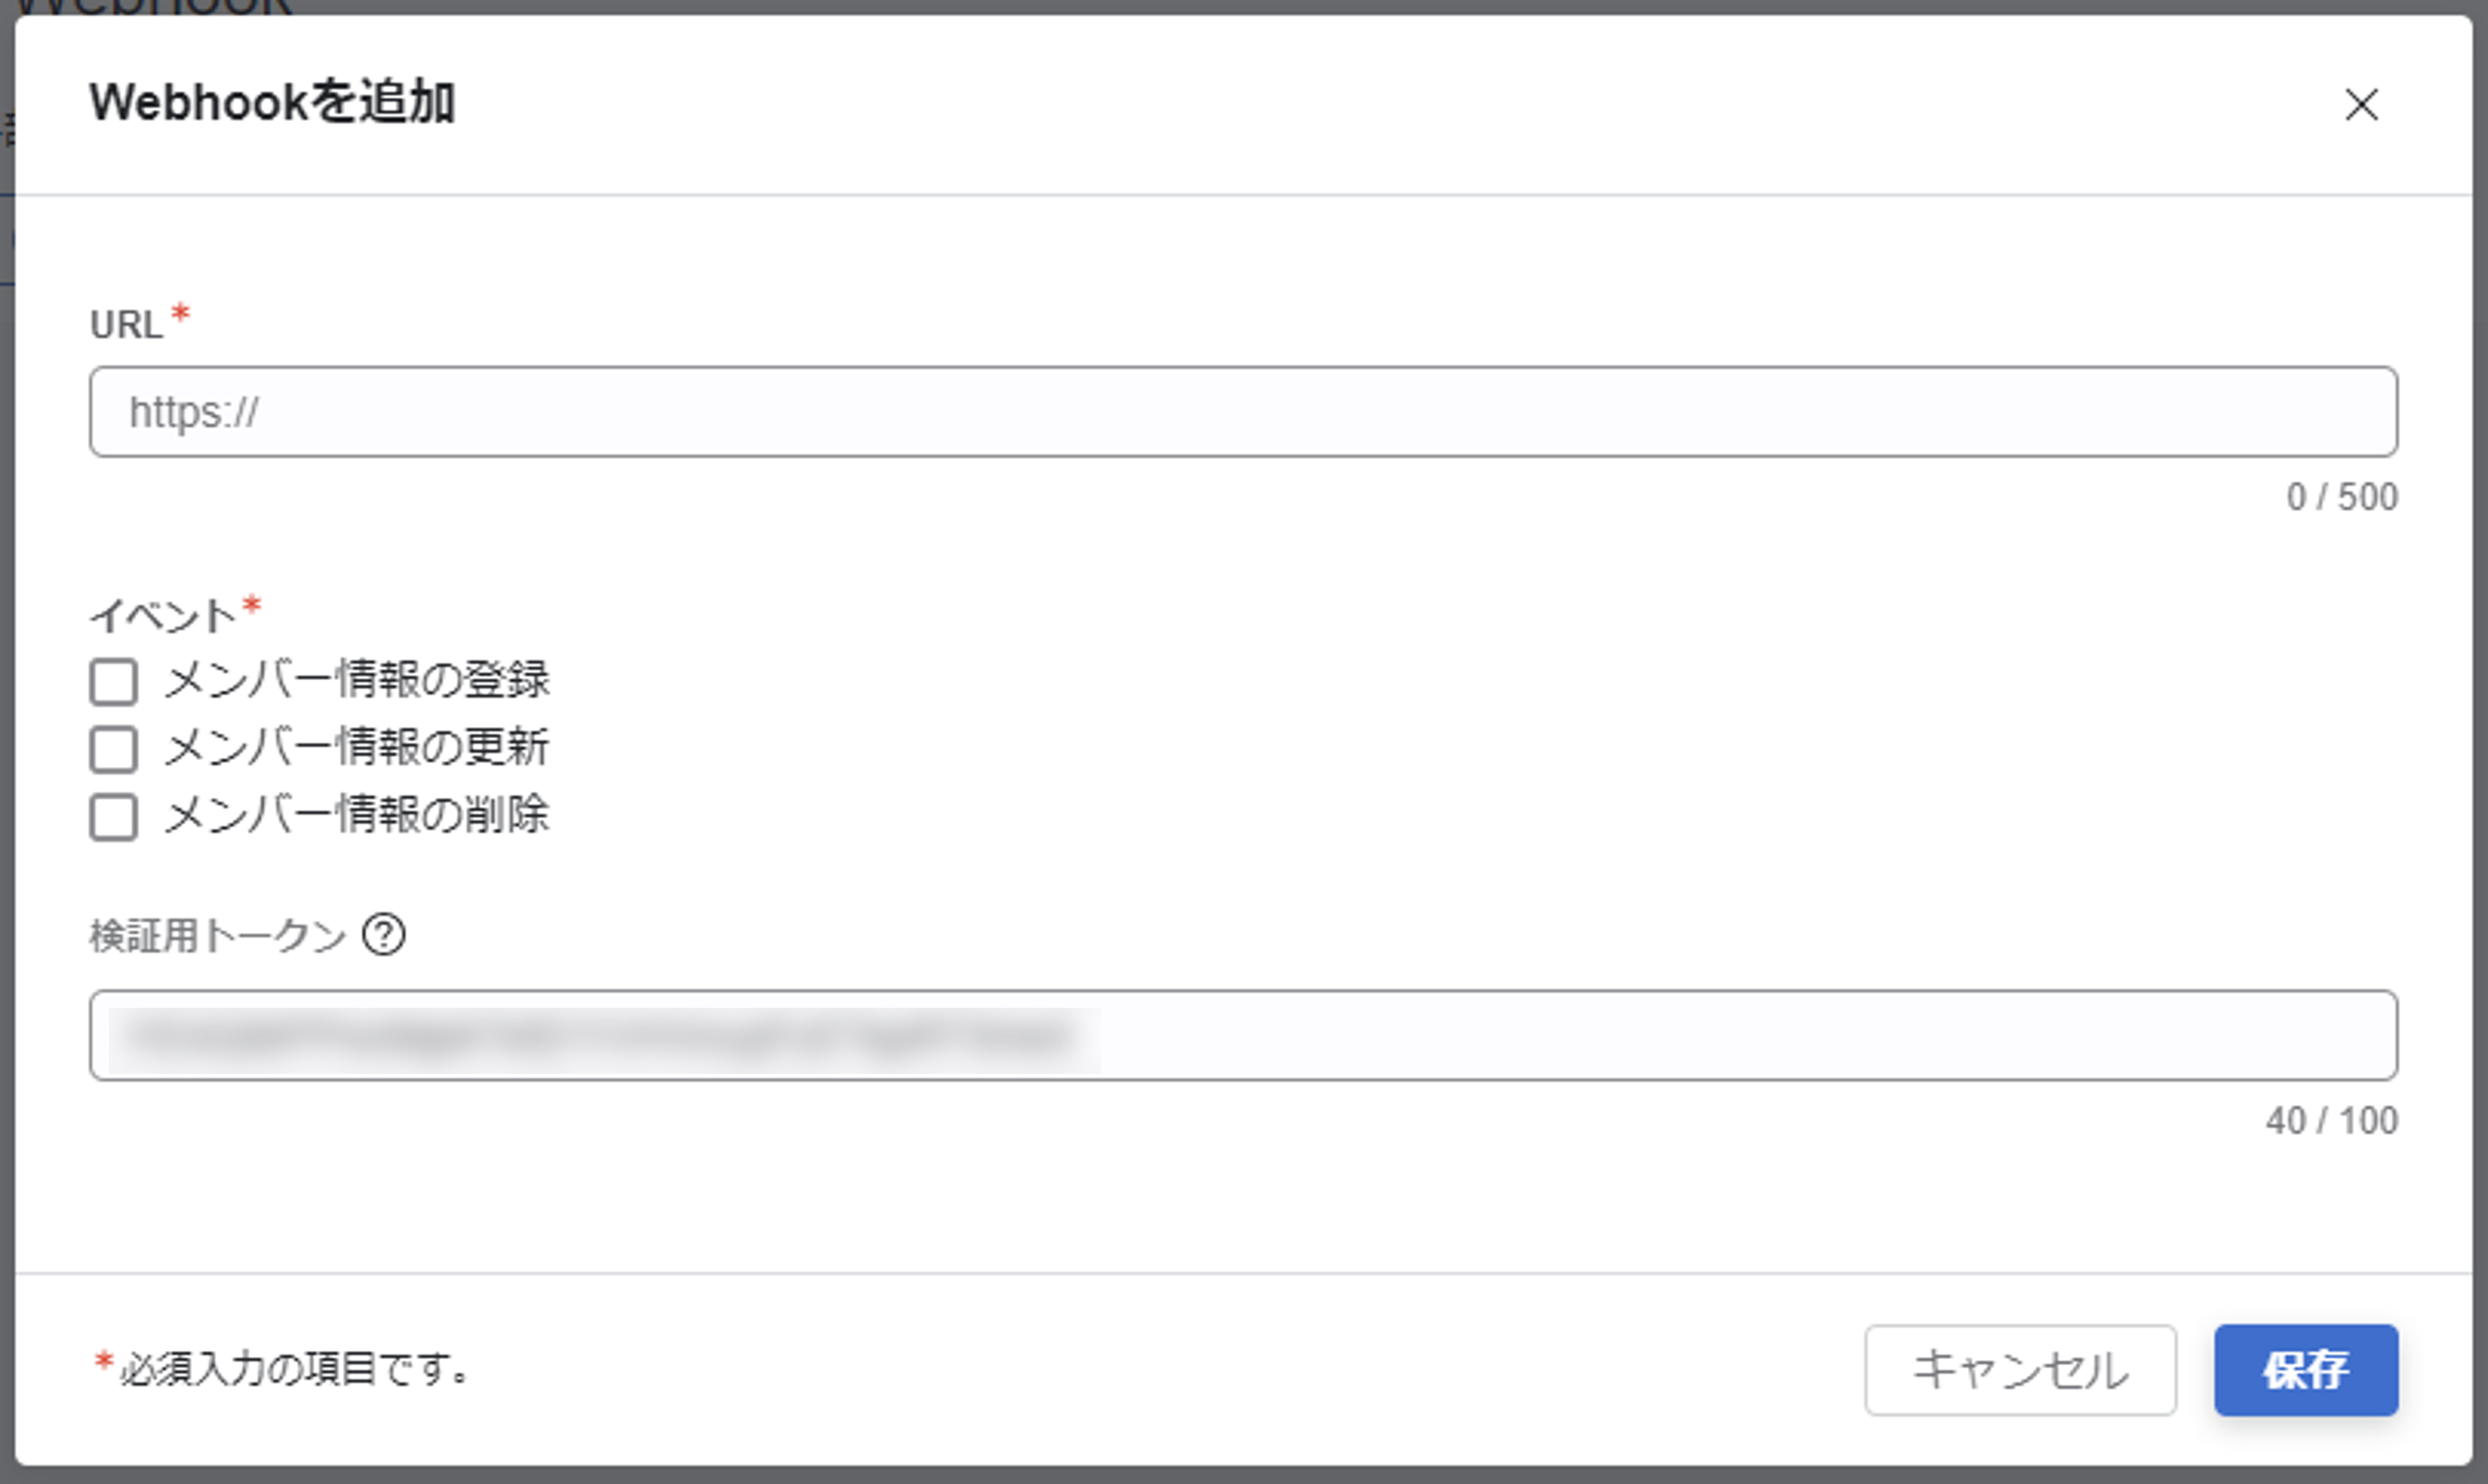Click the イベント section label
The height and width of the screenshot is (1484, 2488).
[163, 615]
